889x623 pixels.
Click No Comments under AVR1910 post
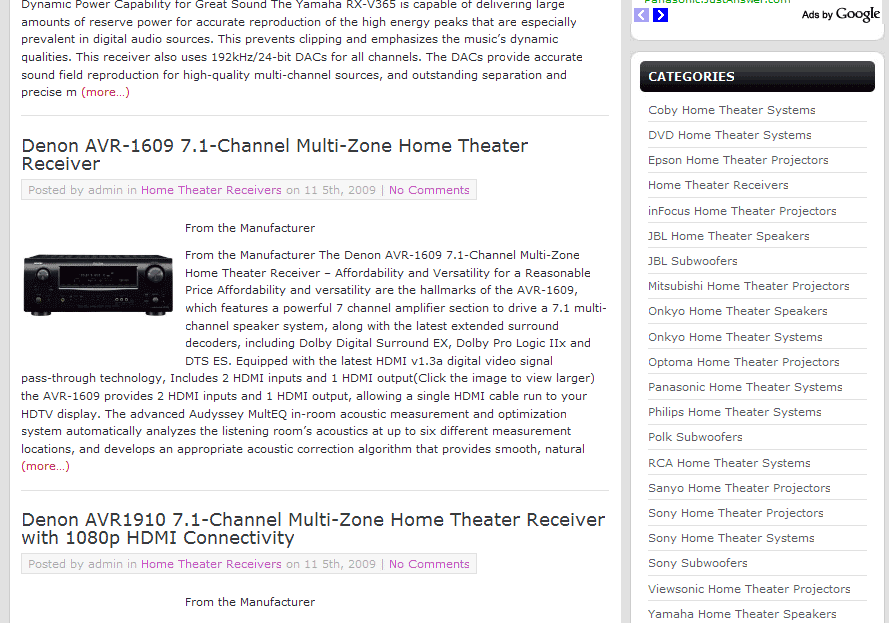[429, 564]
